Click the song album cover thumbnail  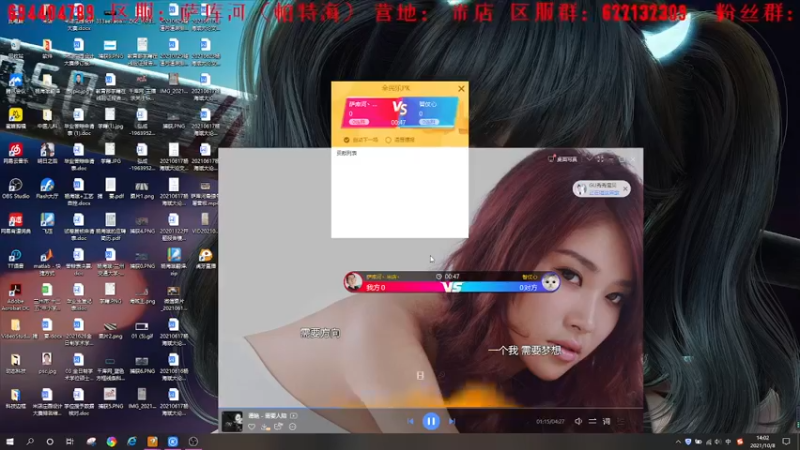[233, 421]
